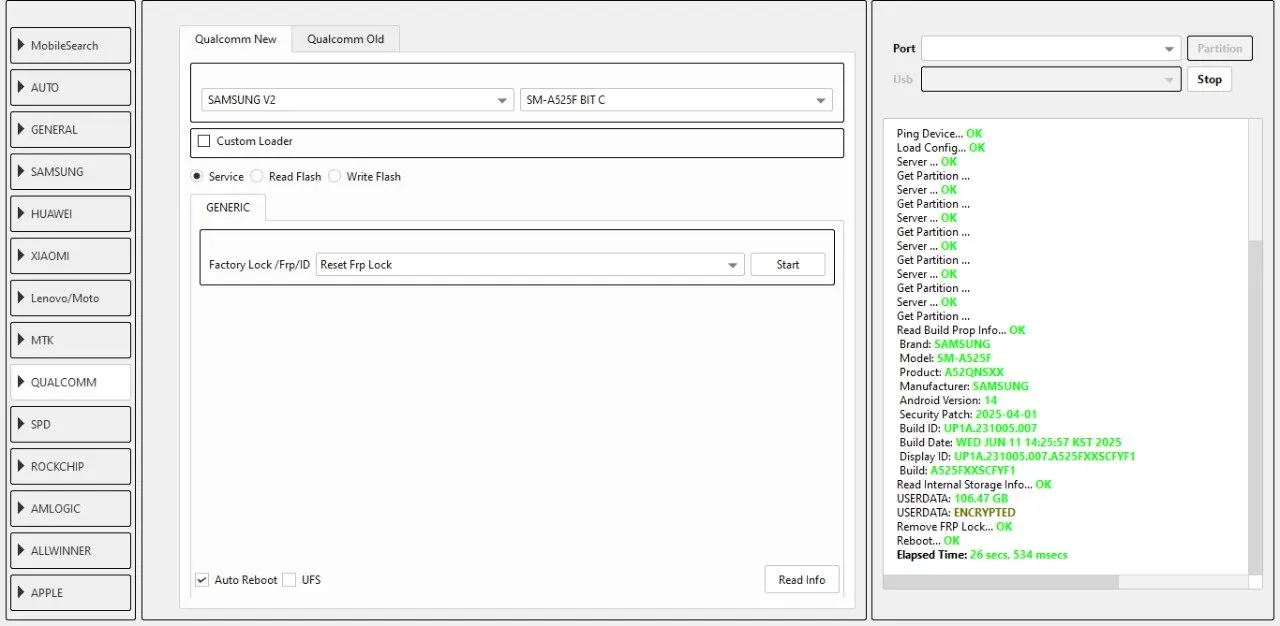Viewport: 1280px width, 626px height.
Task: Expand the Reset Frp Lock dropdown
Action: (529, 265)
